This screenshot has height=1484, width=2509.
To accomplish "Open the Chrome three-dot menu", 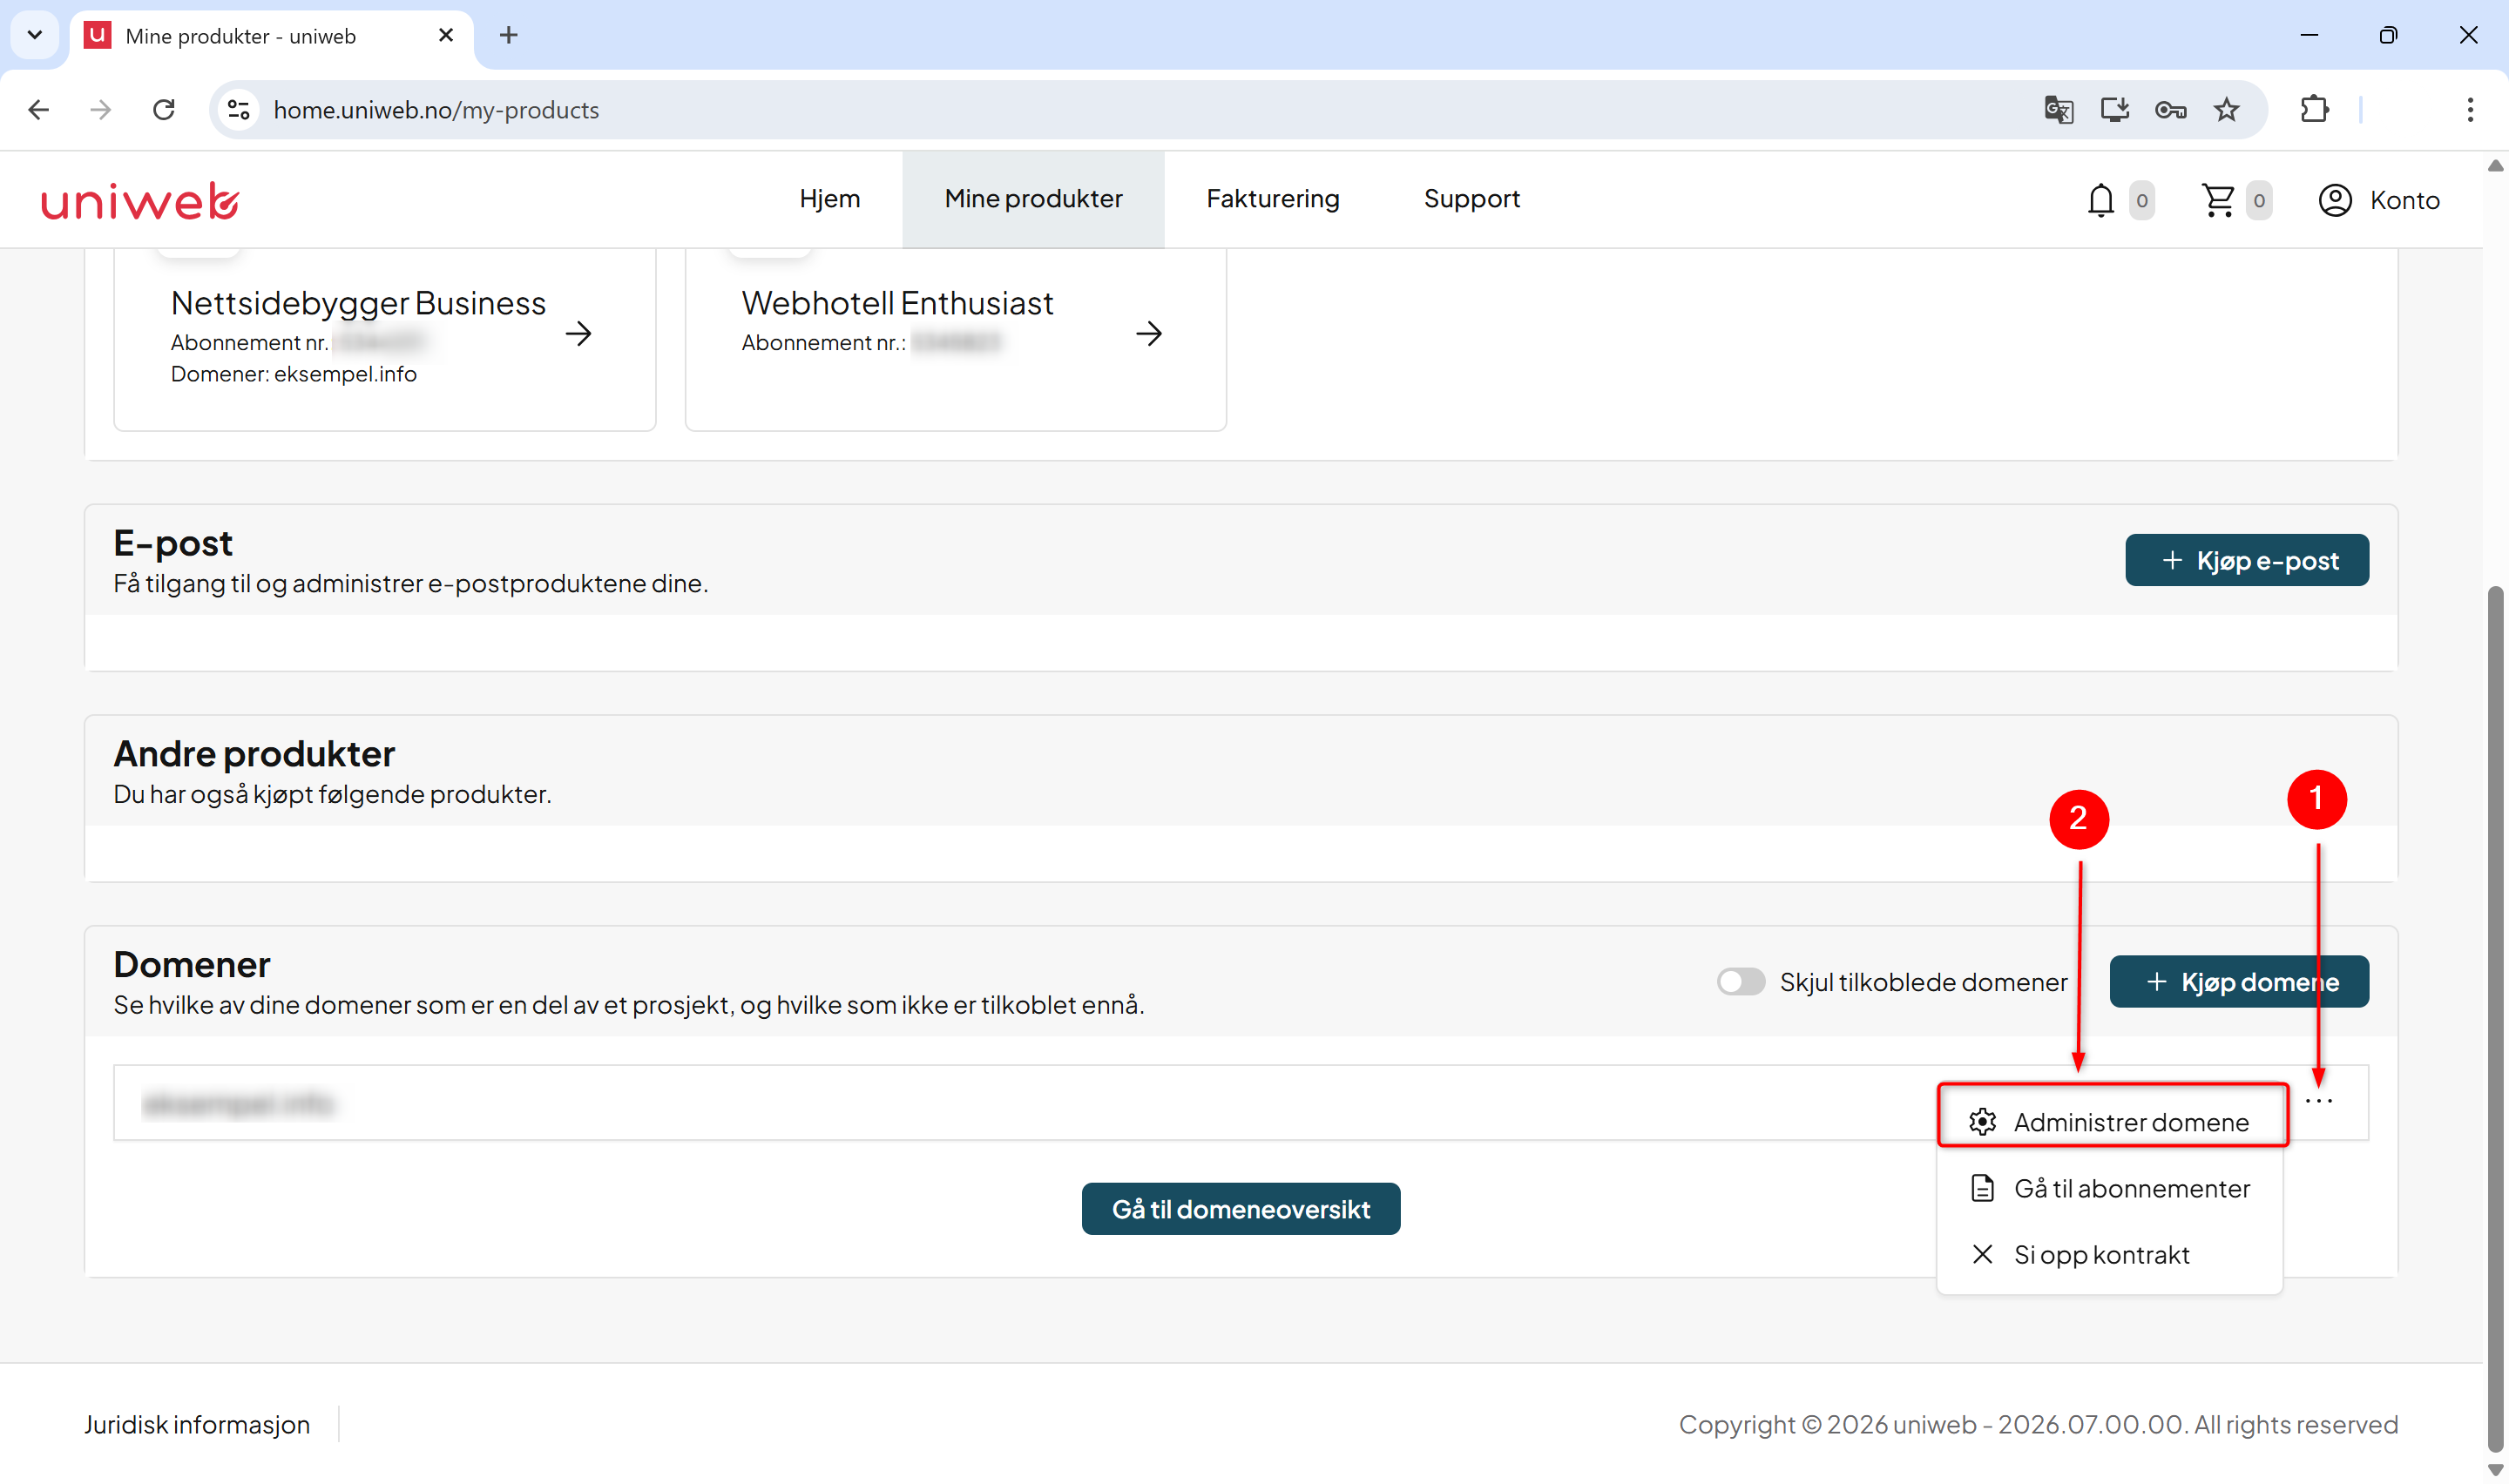I will [2469, 110].
